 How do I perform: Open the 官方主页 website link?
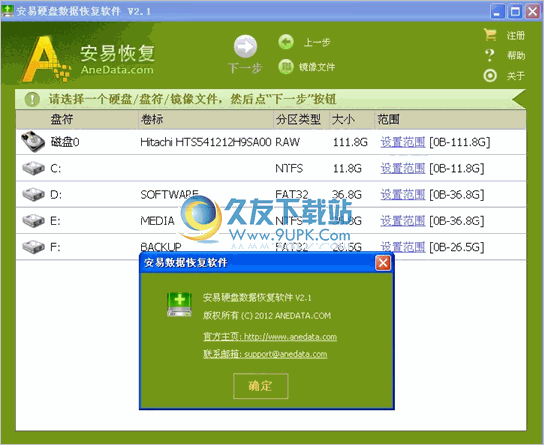(270, 337)
